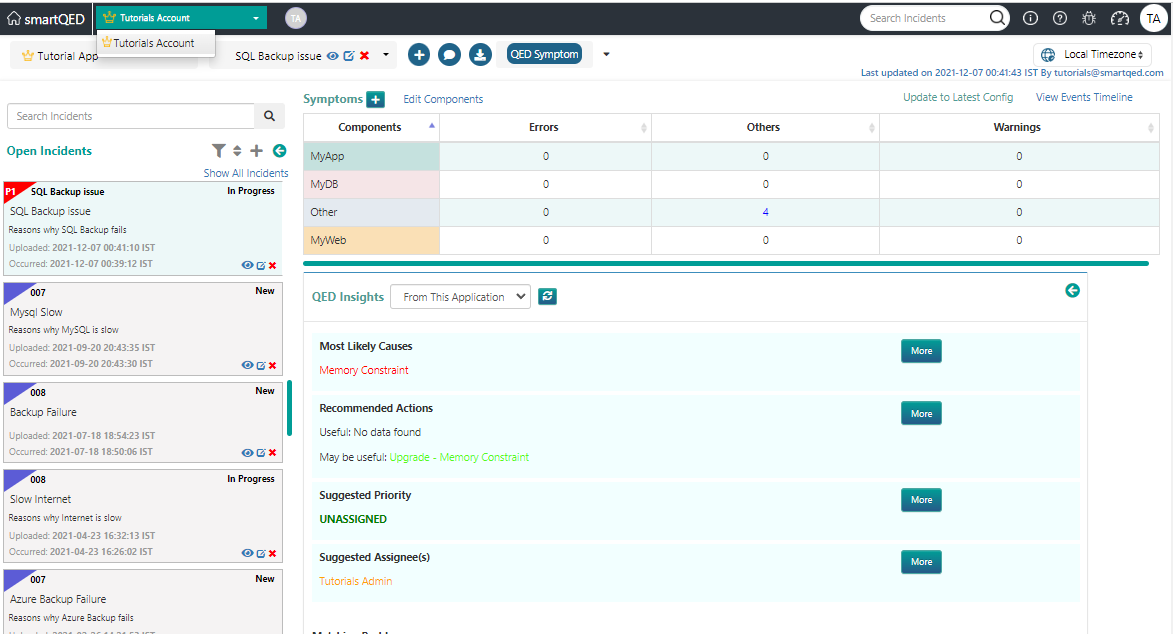Click the View Events Timeline link
1173x634 pixels.
[1084, 97]
